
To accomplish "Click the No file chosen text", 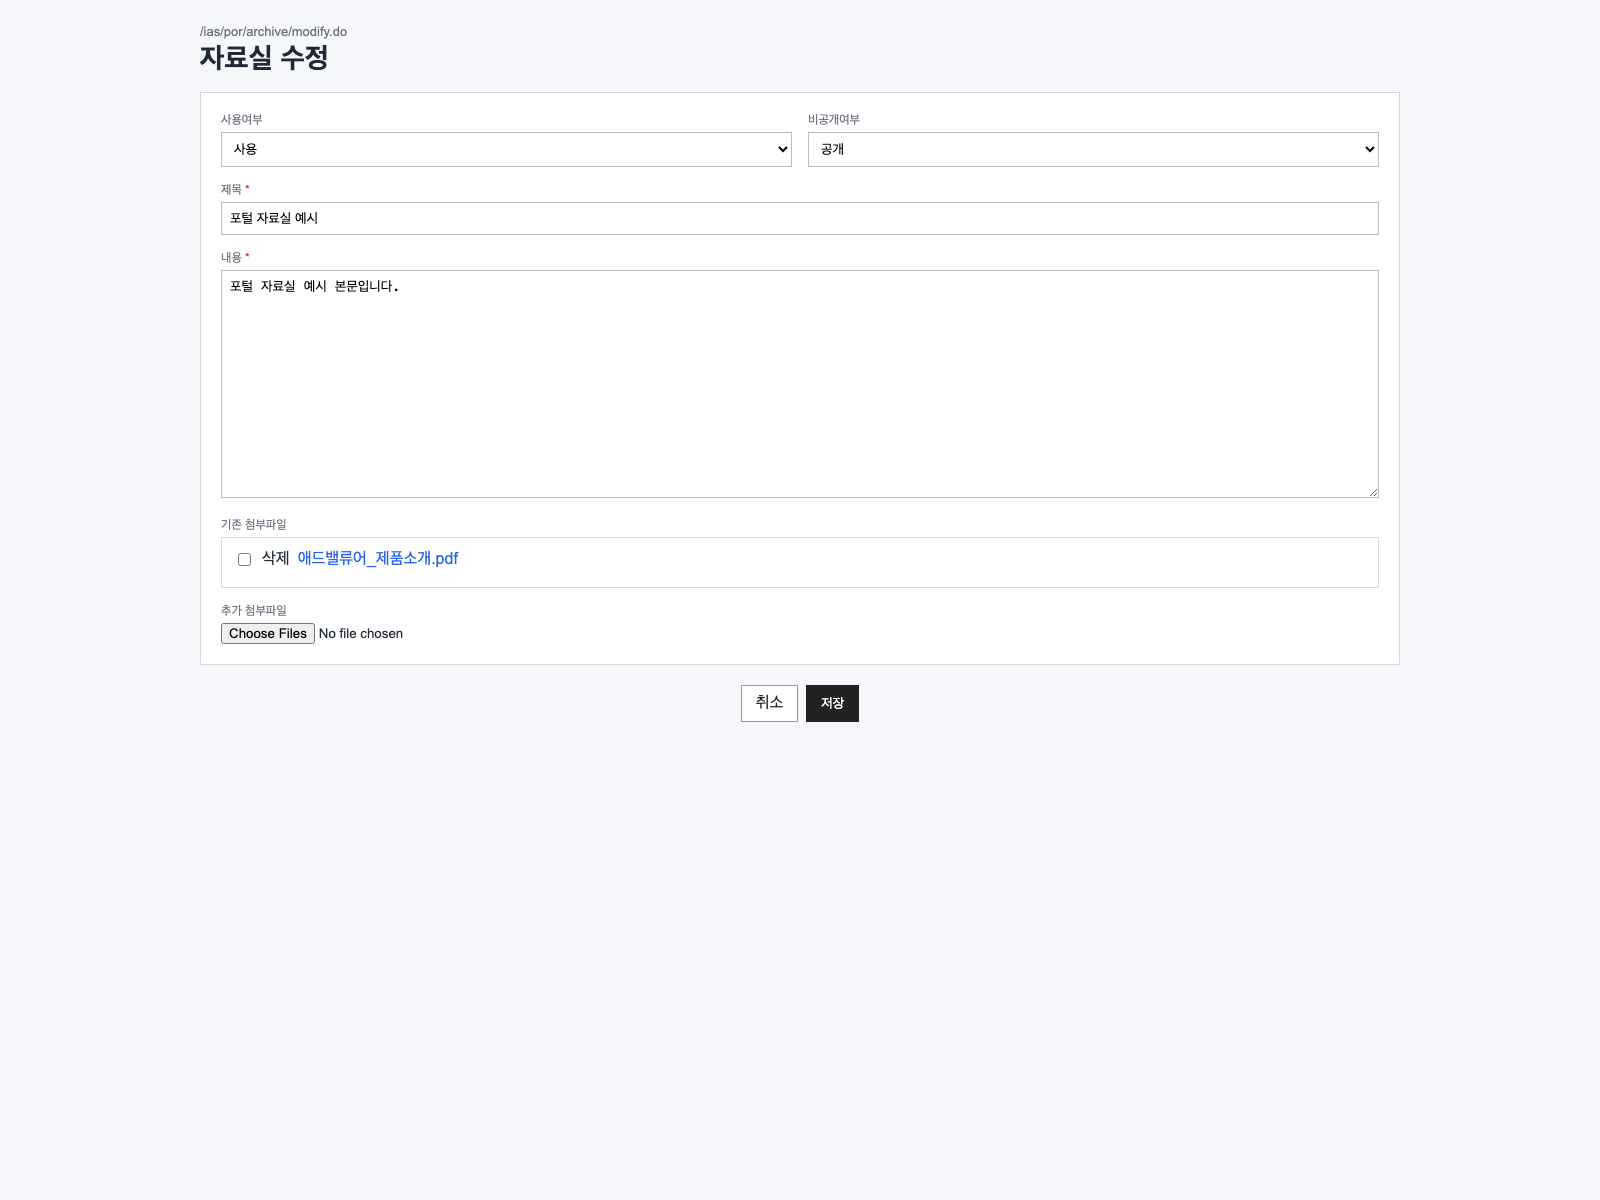I will point(361,634).
